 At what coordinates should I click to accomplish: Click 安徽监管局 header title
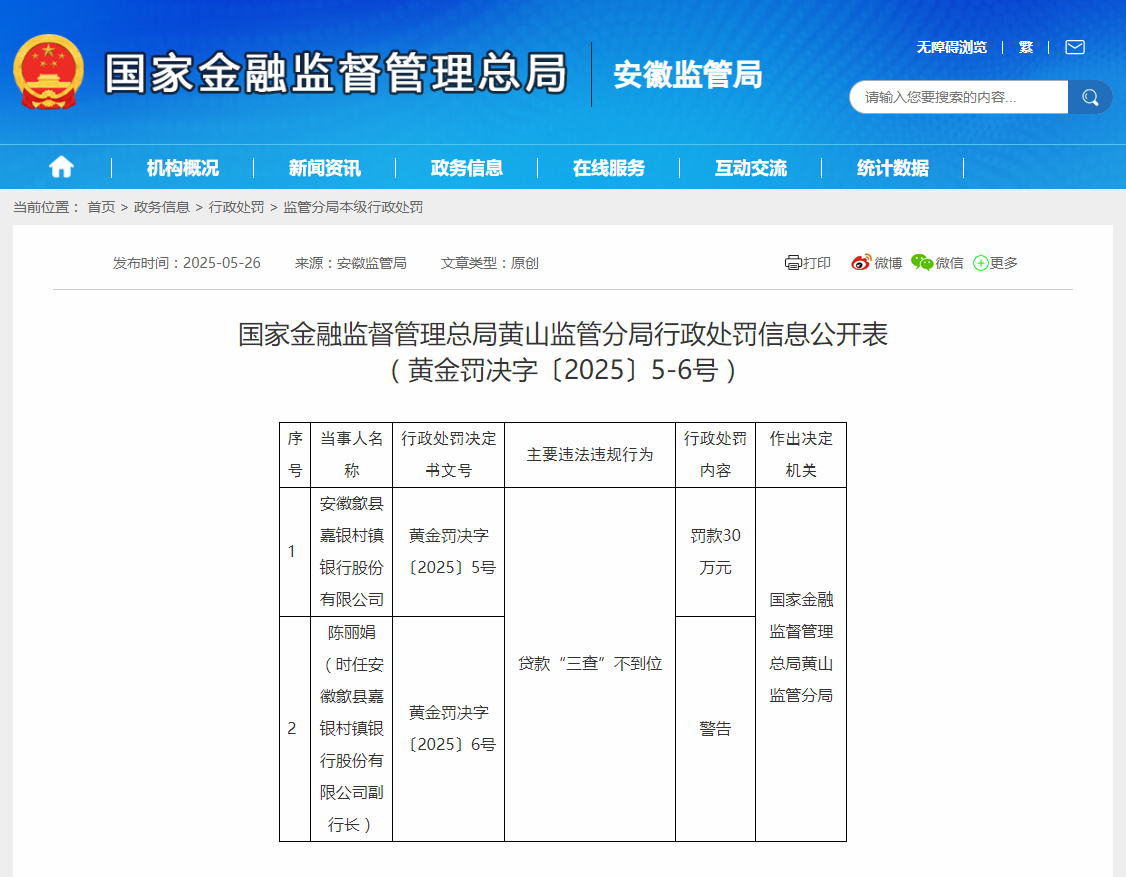(x=687, y=74)
